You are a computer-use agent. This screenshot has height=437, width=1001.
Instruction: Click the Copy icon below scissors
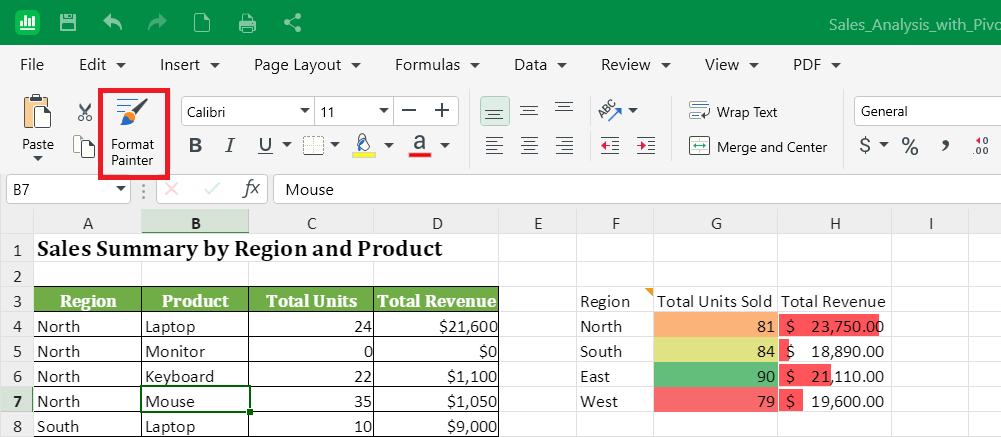84,146
